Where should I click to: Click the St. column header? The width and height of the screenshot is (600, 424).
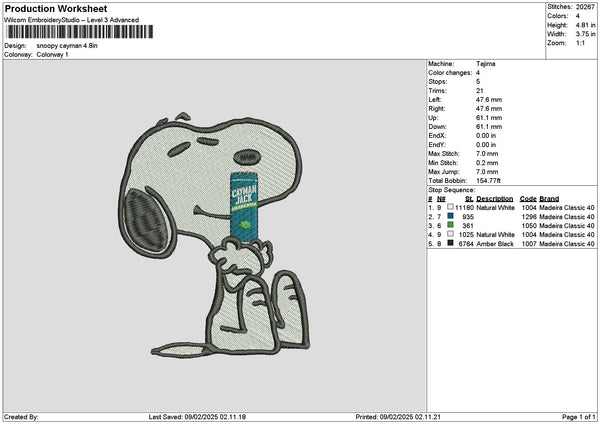467,199
